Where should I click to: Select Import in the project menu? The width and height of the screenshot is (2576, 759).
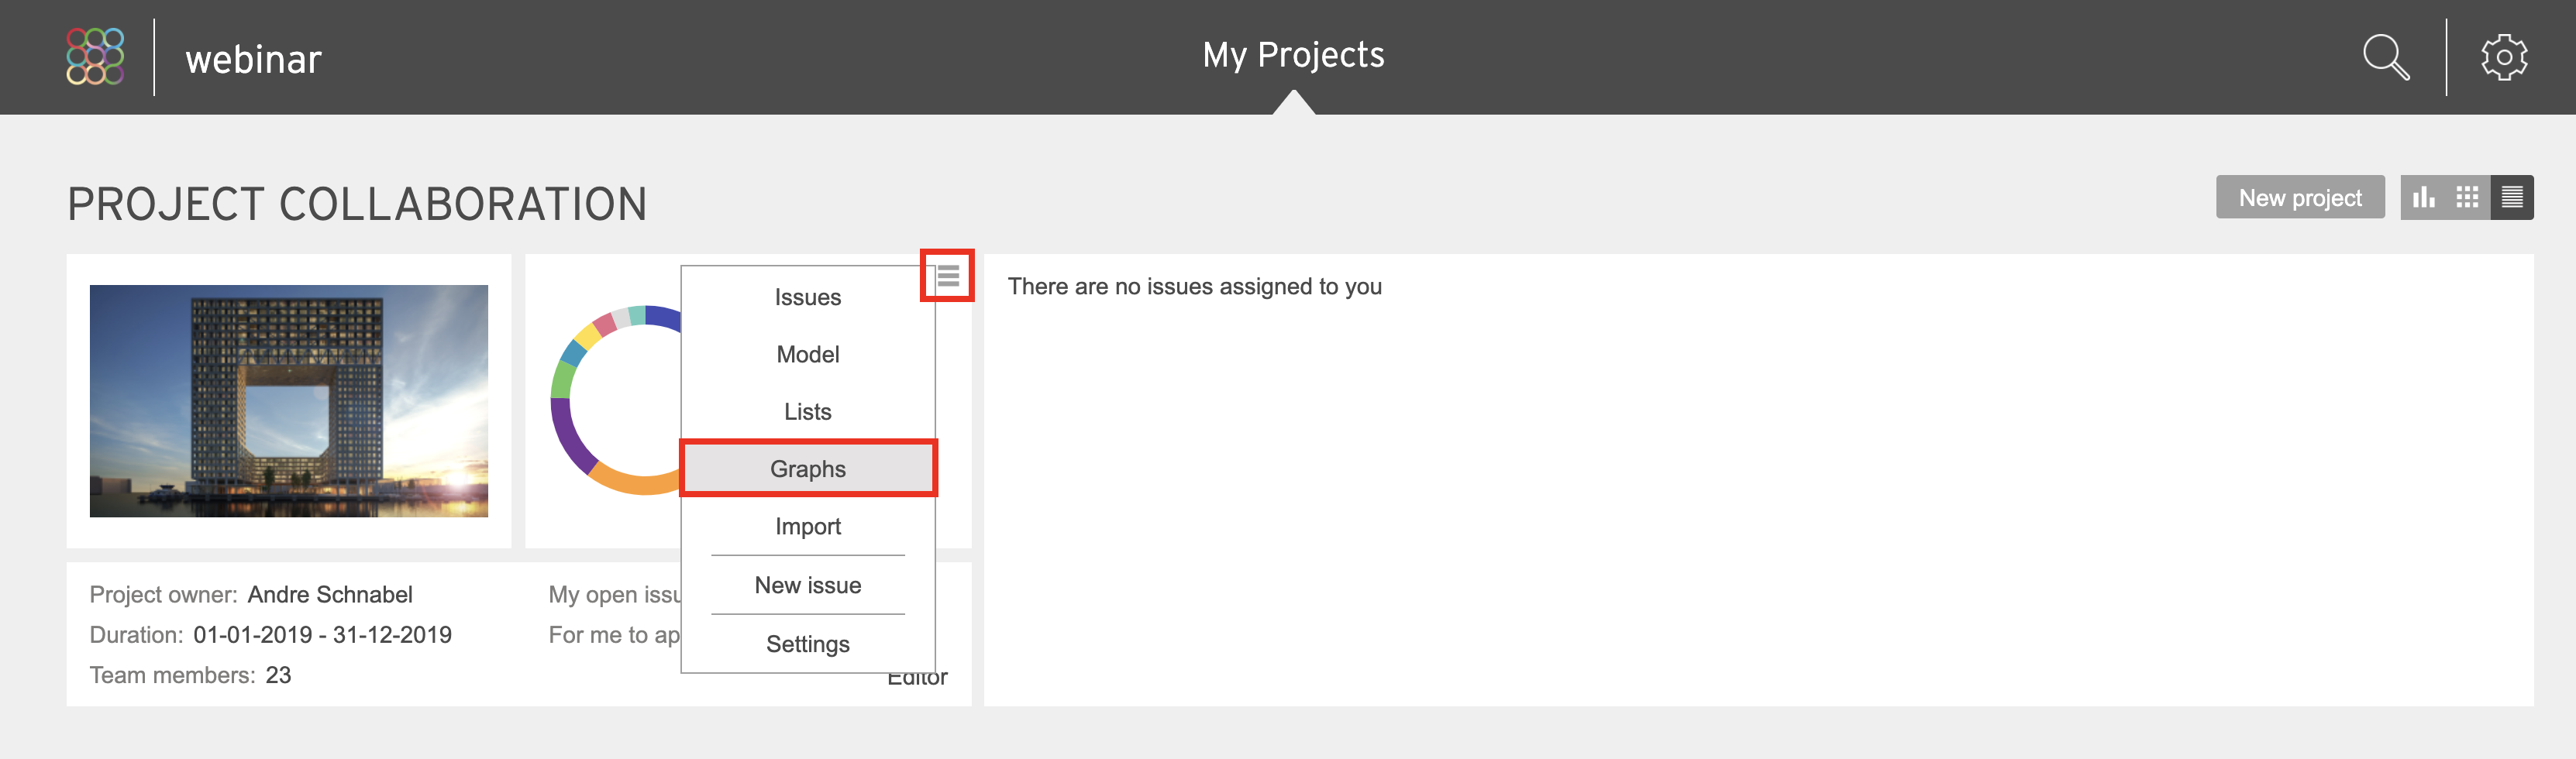(808, 526)
